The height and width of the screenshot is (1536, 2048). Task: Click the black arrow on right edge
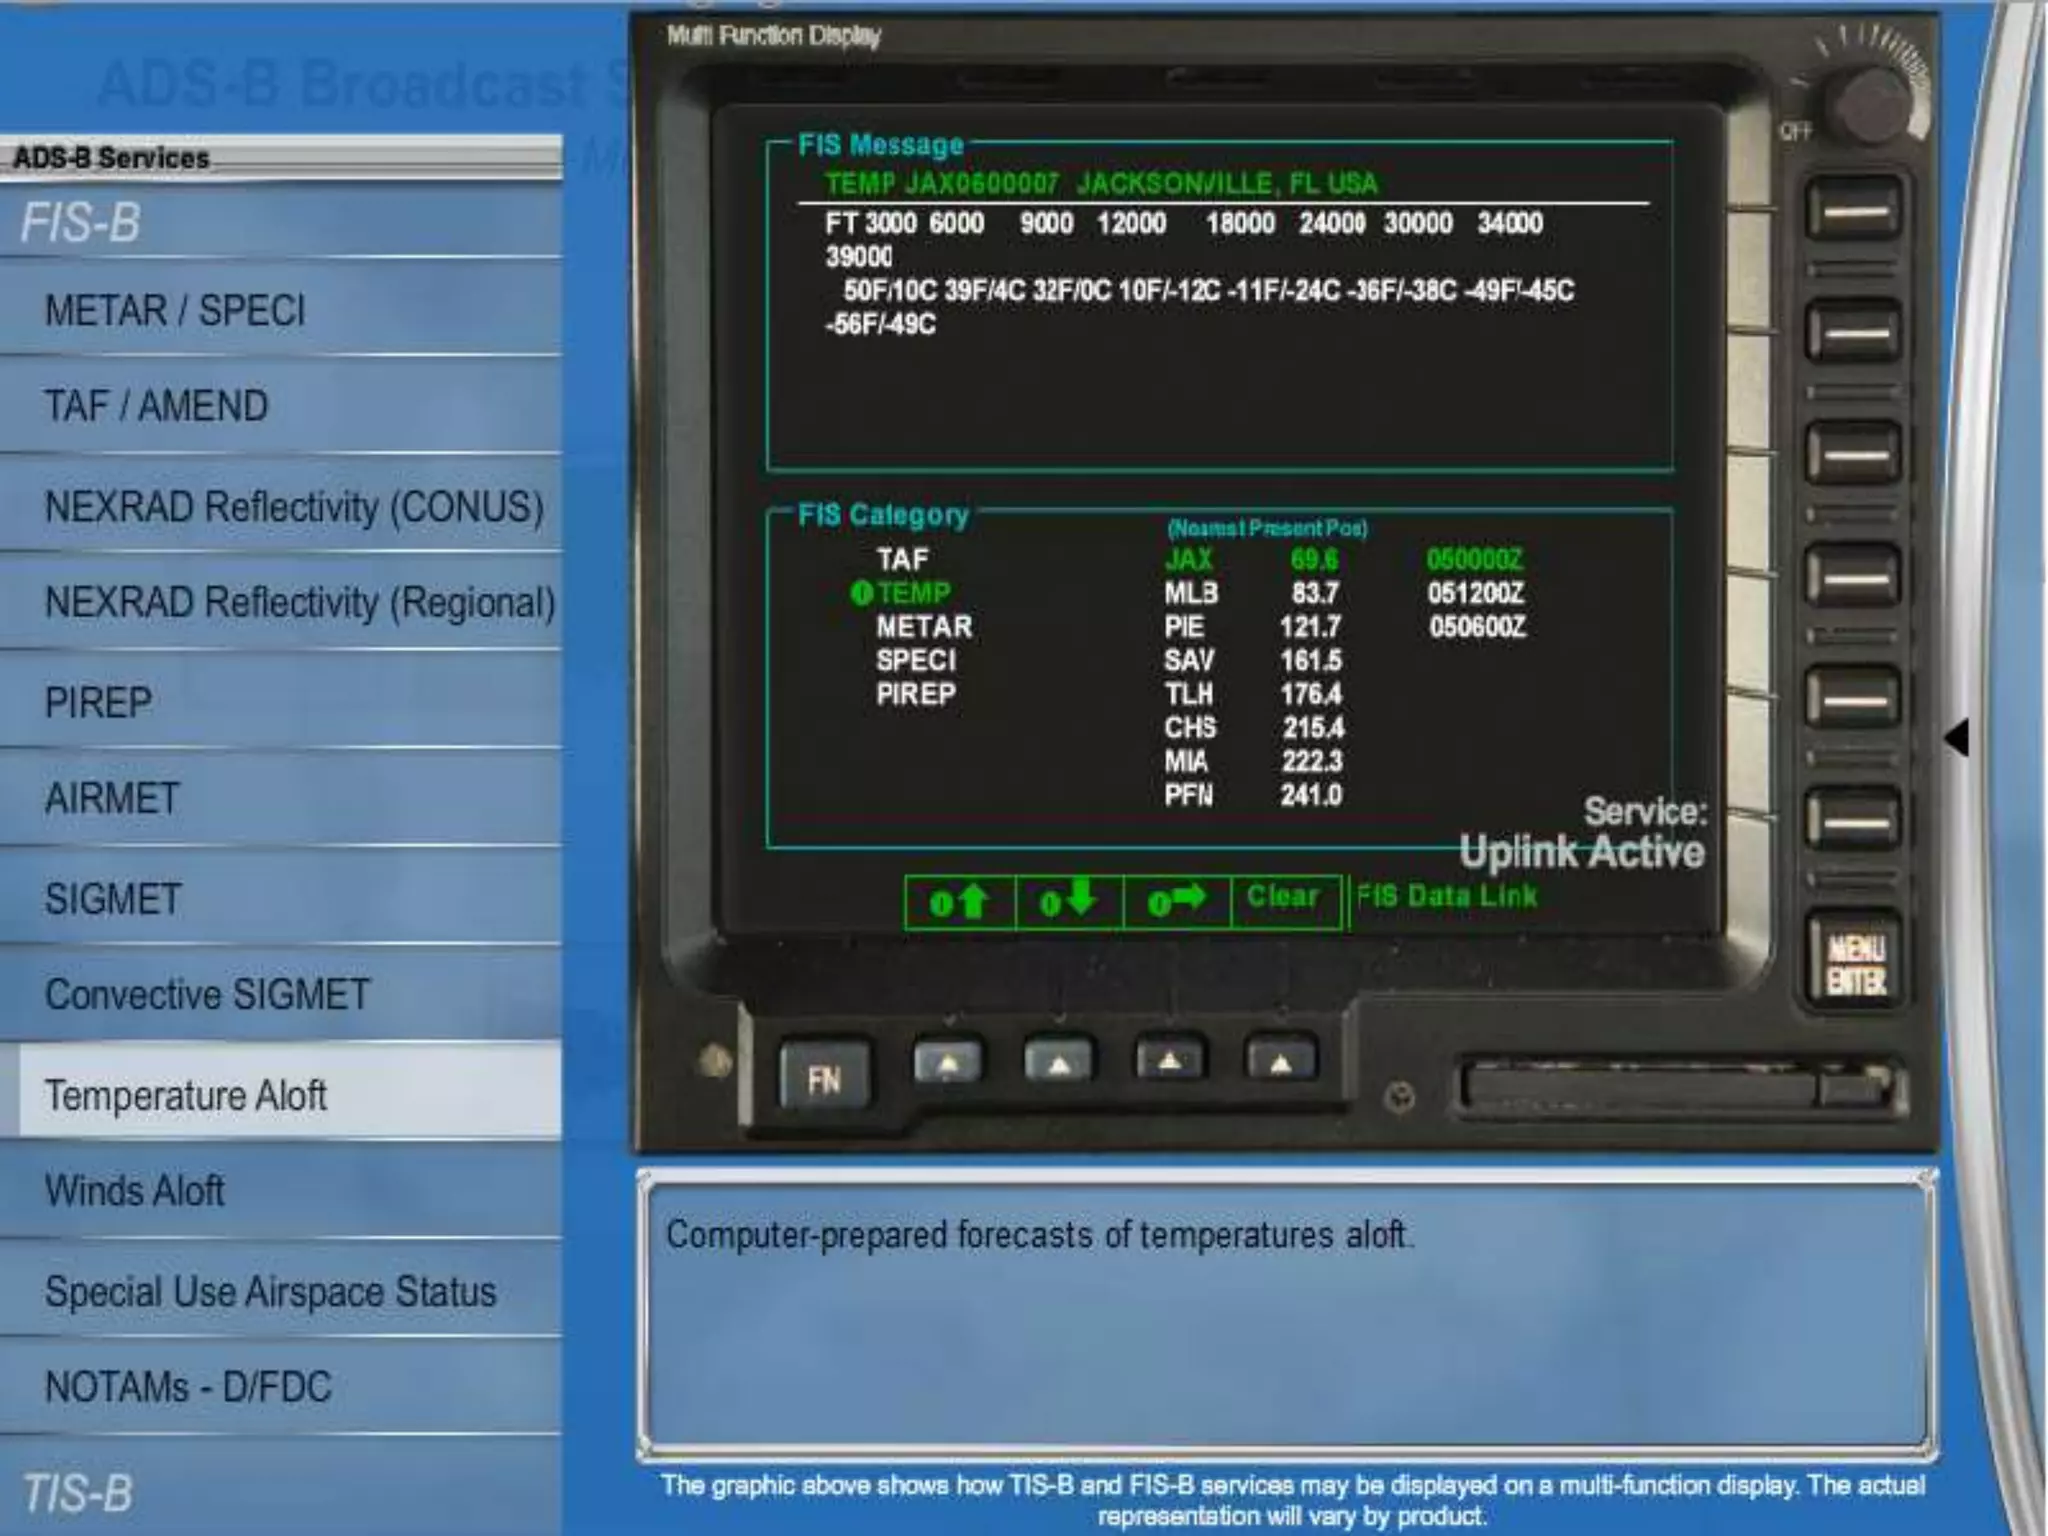pyautogui.click(x=1958, y=738)
